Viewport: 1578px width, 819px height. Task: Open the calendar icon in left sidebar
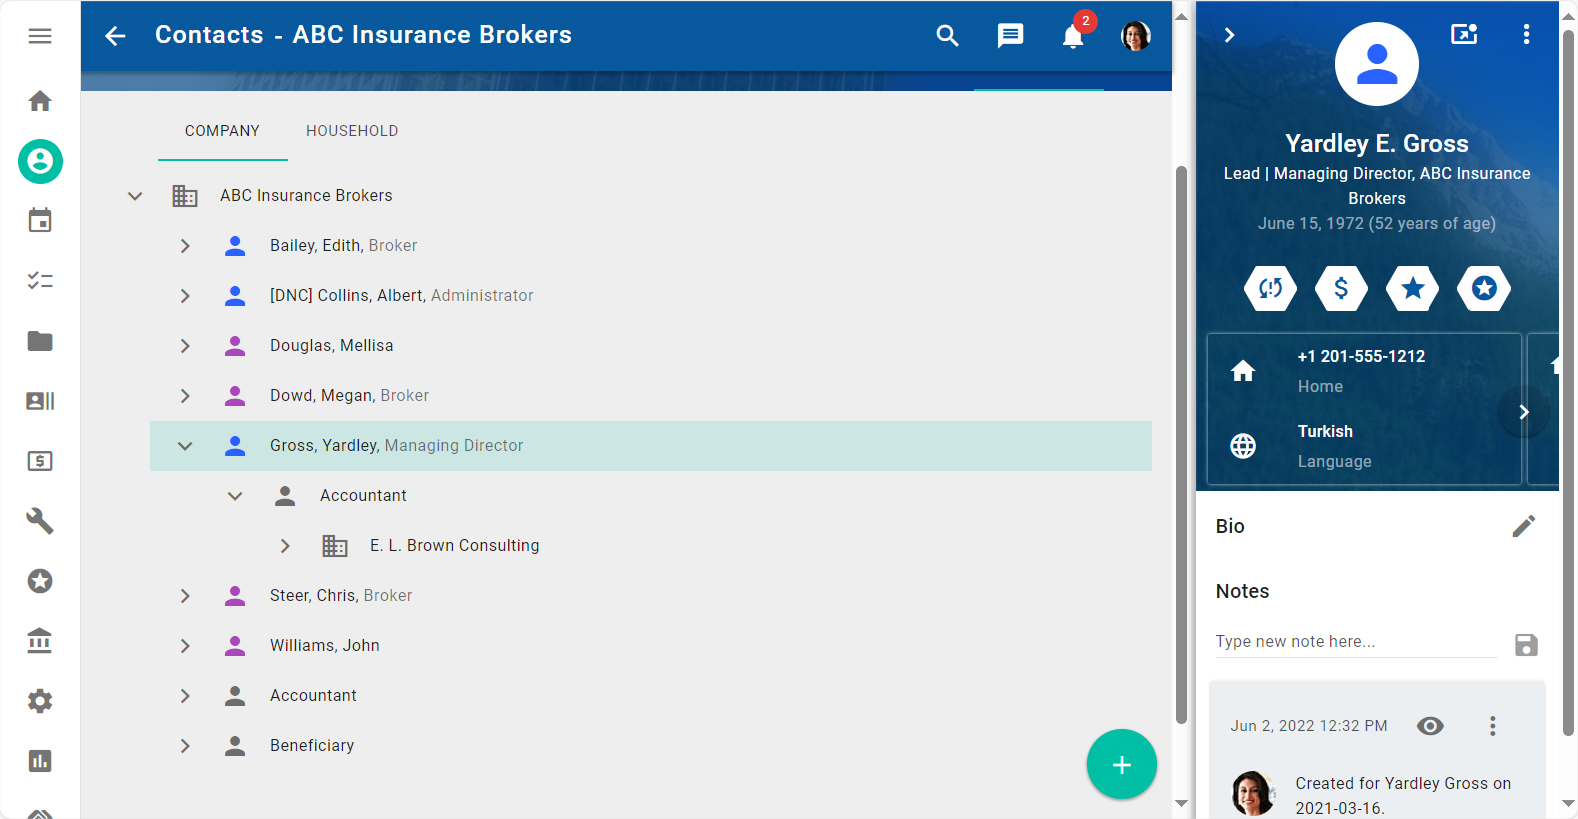pyautogui.click(x=40, y=221)
